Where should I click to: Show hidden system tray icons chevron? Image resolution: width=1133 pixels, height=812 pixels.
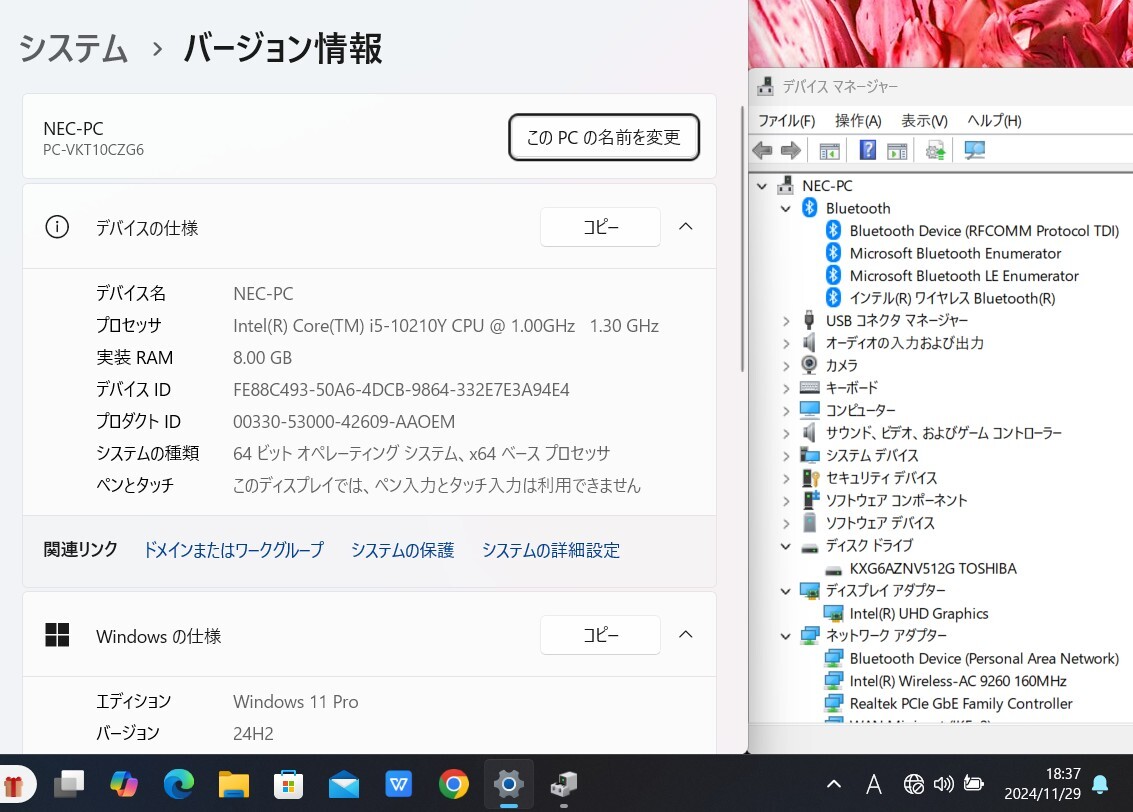coord(834,784)
